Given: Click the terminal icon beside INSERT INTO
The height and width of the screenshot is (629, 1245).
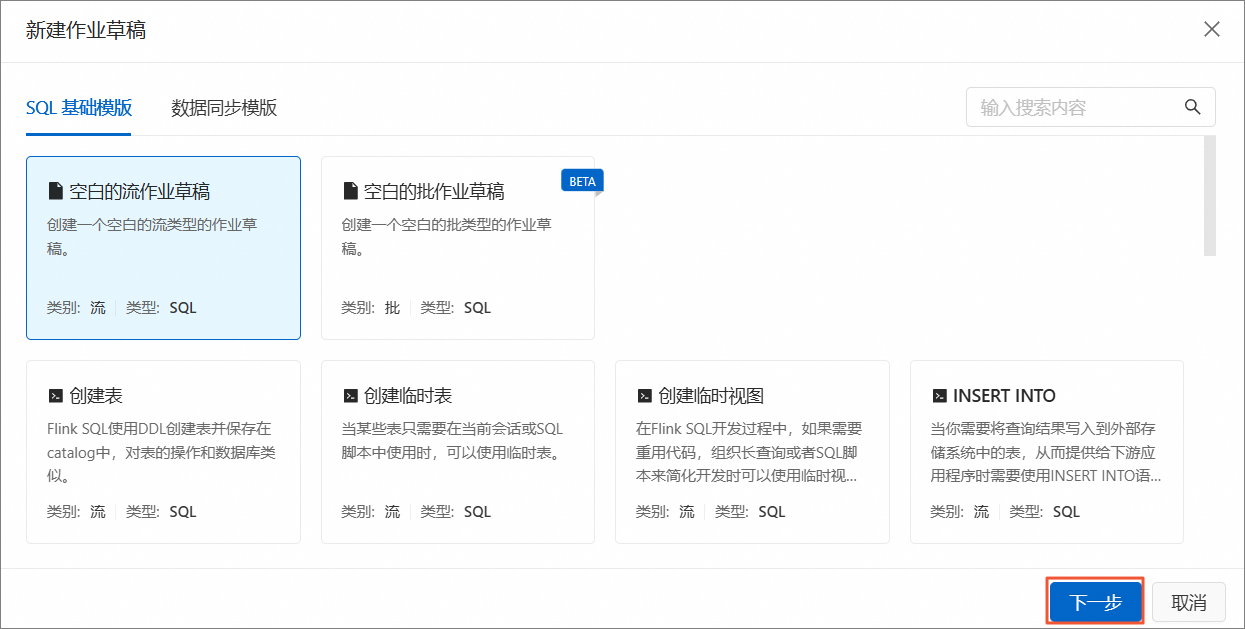Looking at the screenshot, I should [x=939, y=396].
